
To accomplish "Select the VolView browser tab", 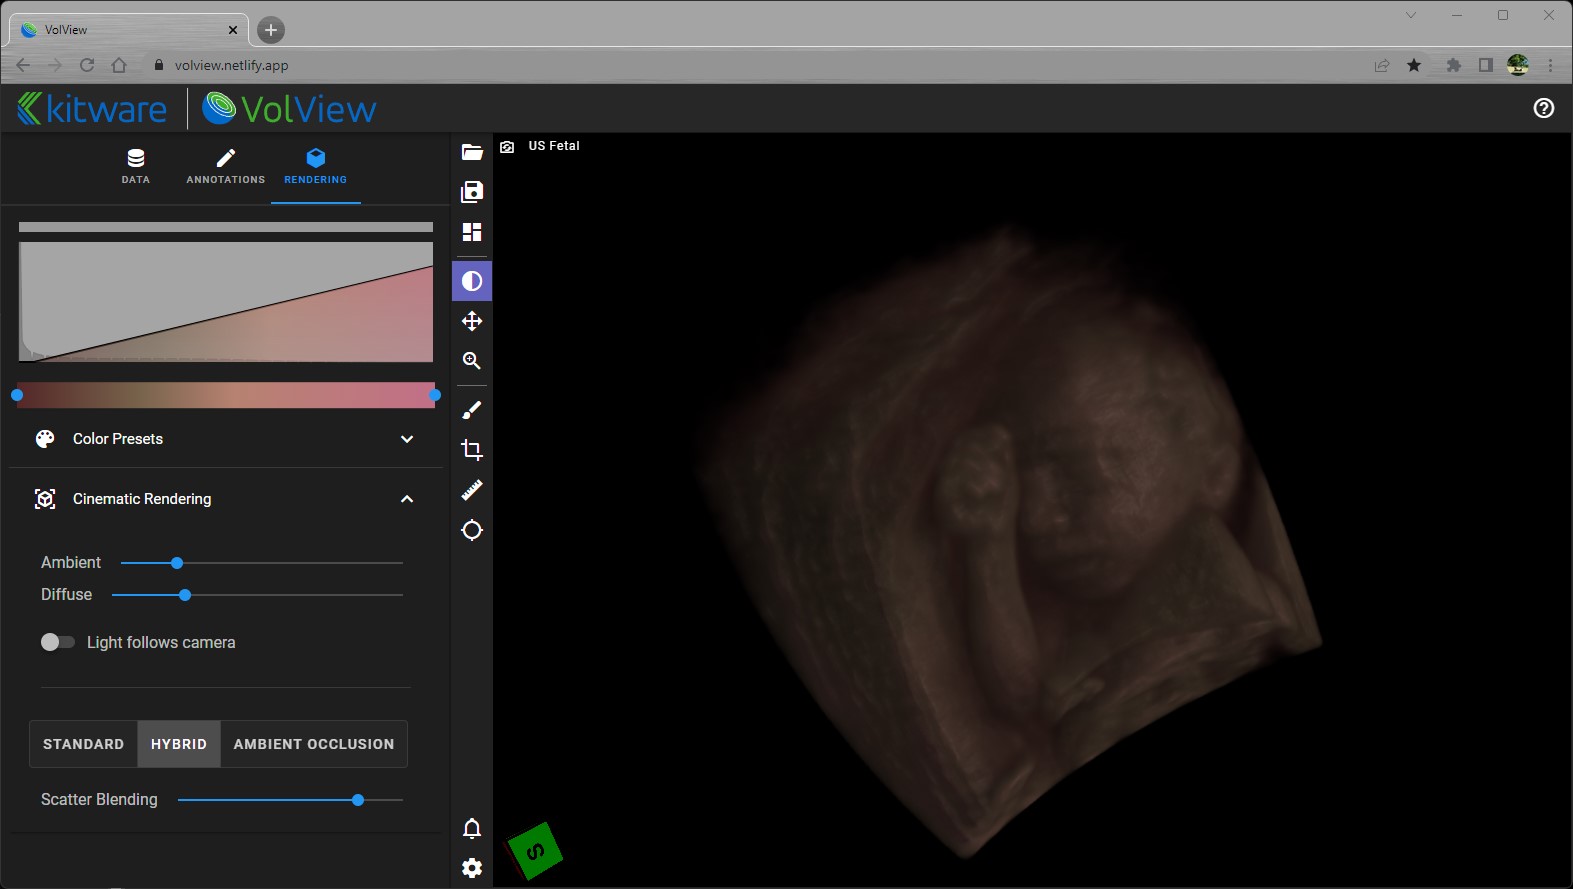I will pos(130,30).
